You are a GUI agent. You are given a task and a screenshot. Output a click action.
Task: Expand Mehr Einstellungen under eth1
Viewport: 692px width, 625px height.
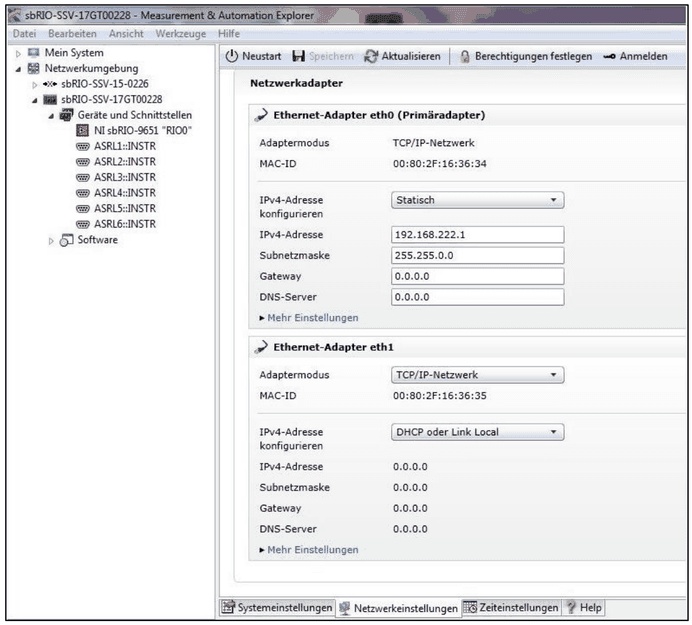pos(309,550)
